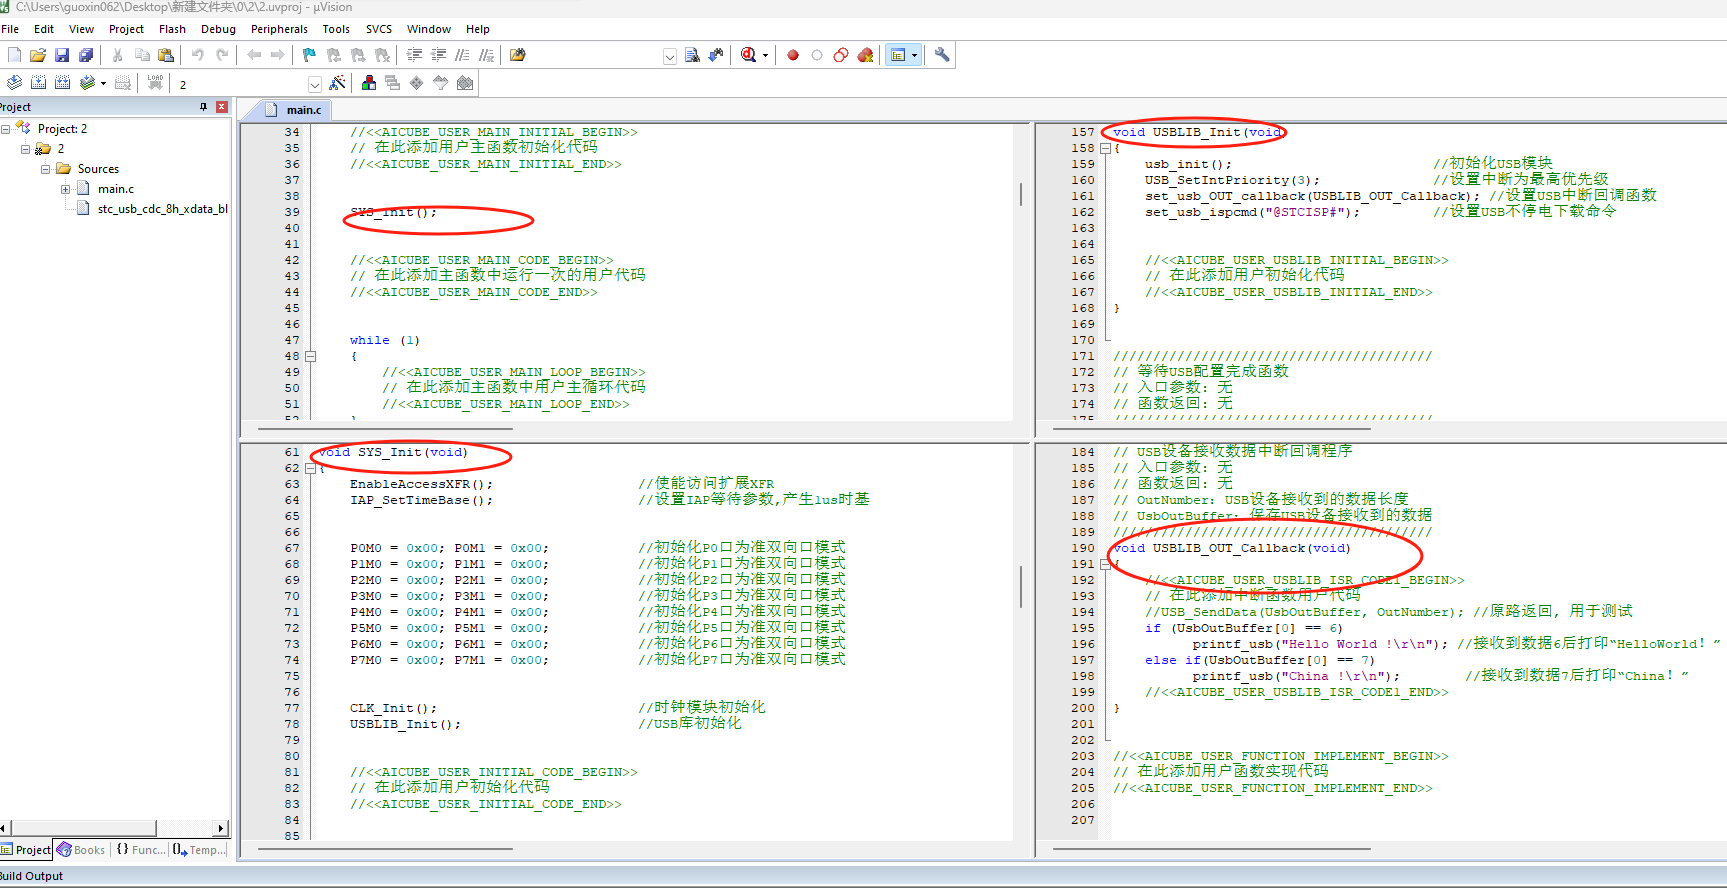
Task: Expand the main.c node in the project tree
Action: pos(66,189)
